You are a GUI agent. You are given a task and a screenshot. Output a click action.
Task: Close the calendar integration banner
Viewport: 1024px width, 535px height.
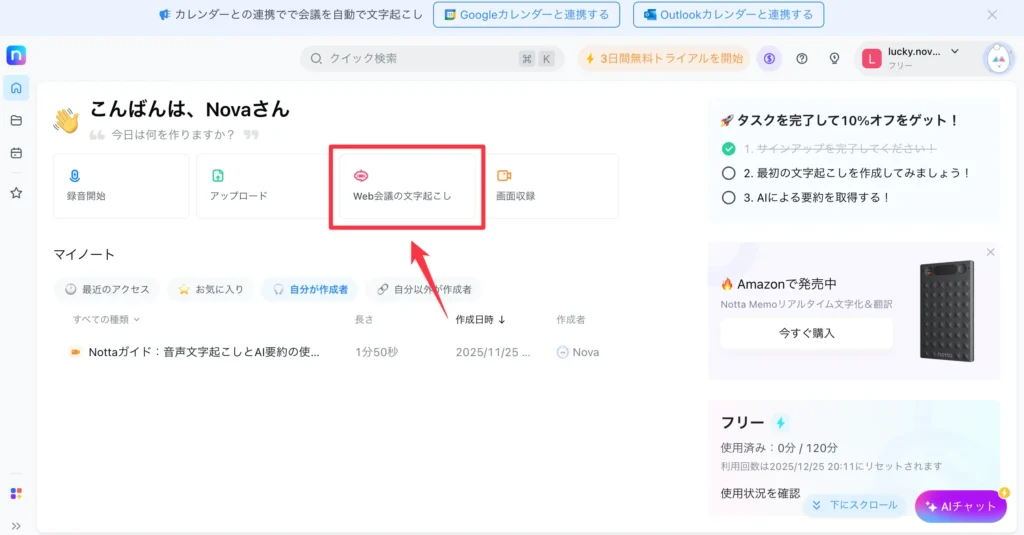pyautogui.click(x=992, y=14)
